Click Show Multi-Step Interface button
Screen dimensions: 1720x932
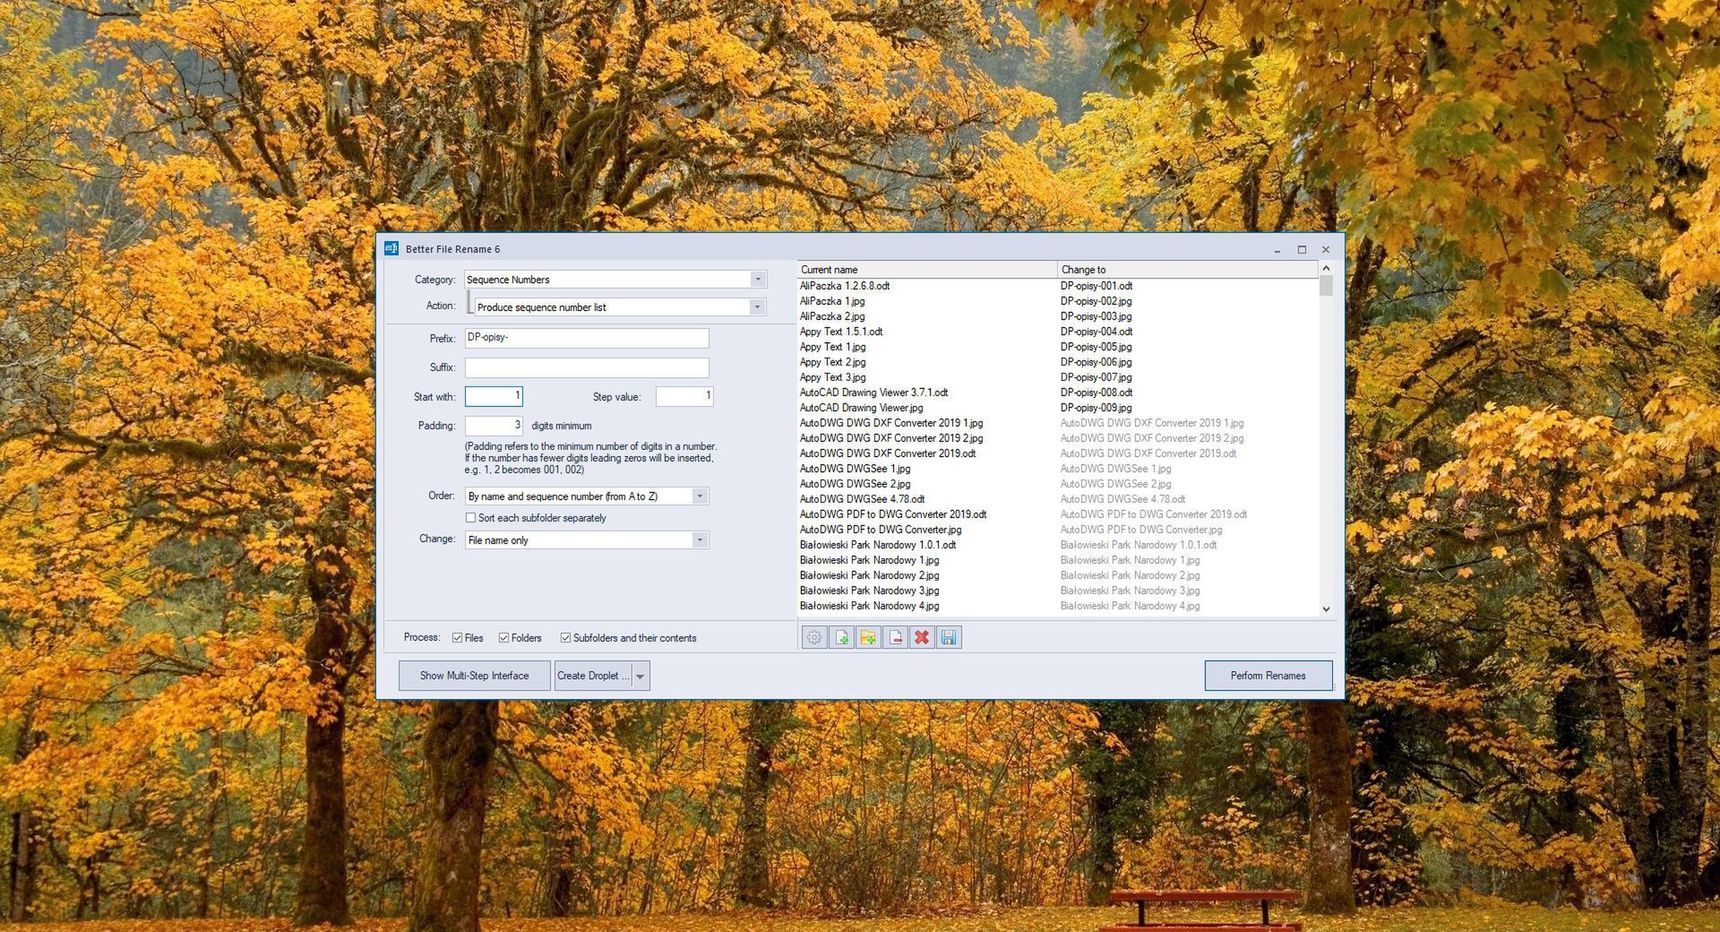pyautogui.click(x=474, y=676)
